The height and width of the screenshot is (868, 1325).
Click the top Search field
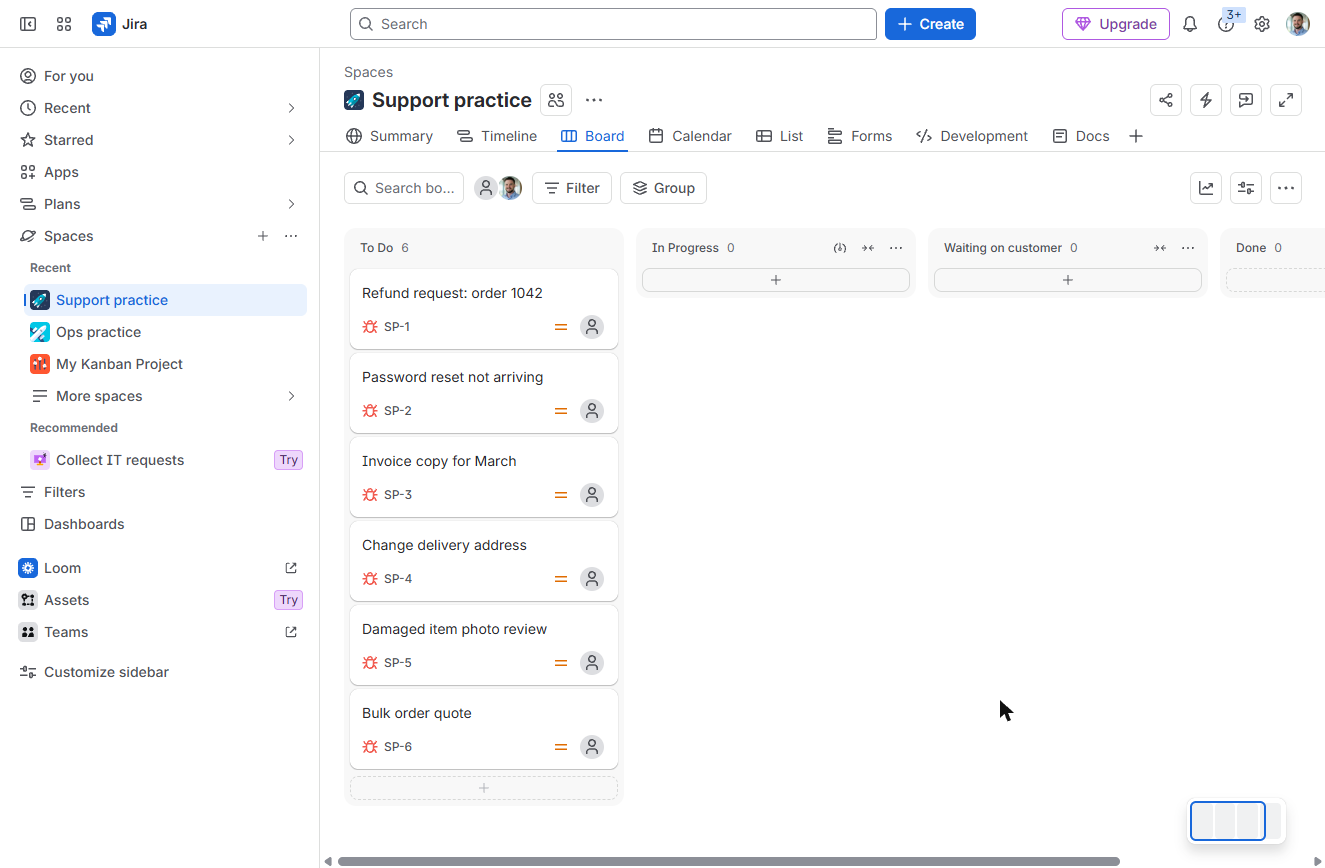[613, 24]
